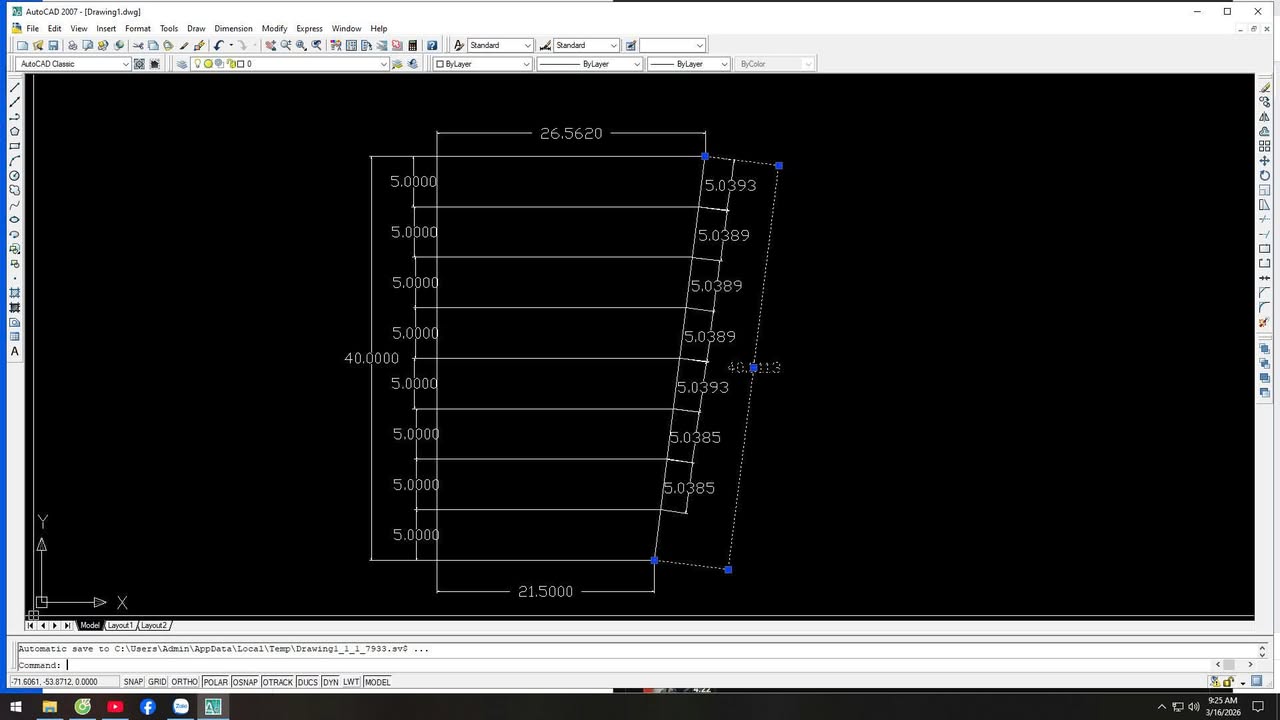Expand the ByLayer color control dropdown

526,64
